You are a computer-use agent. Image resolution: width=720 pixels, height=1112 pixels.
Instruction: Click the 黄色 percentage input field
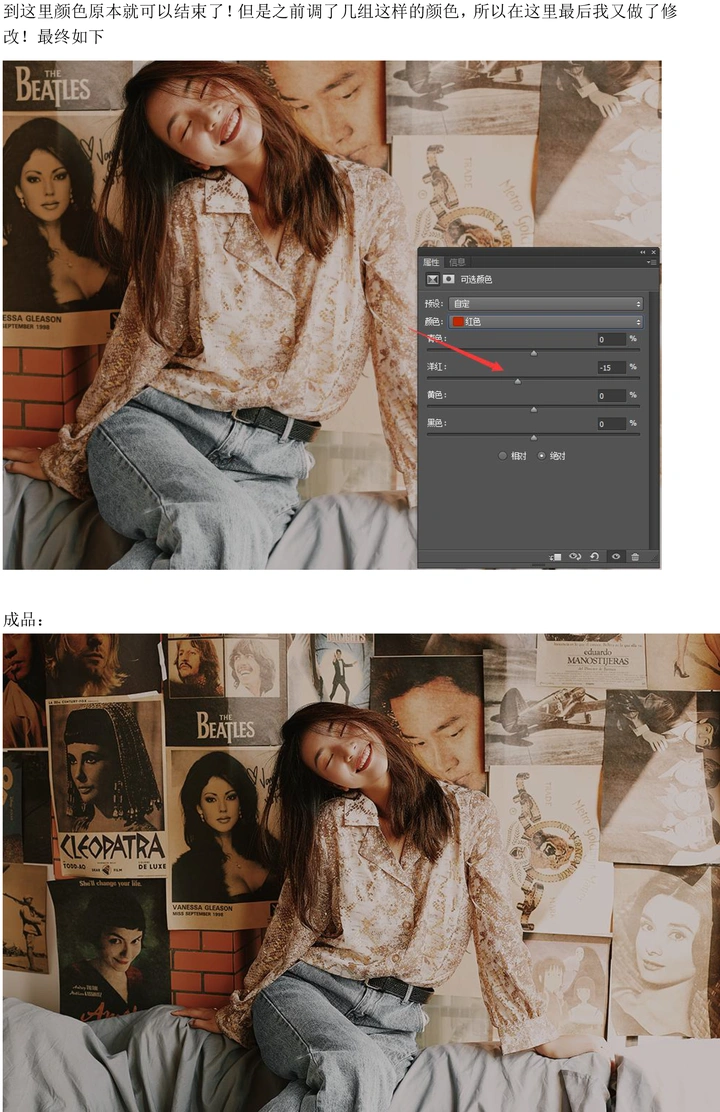[611, 396]
